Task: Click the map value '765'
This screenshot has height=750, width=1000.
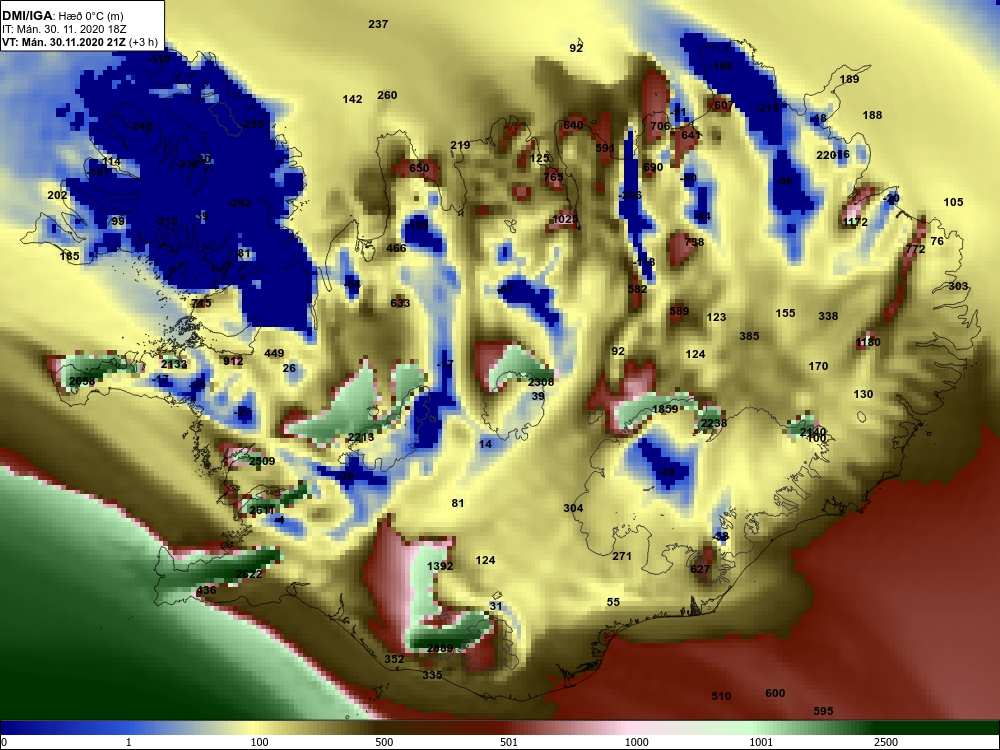Action: 553,177
